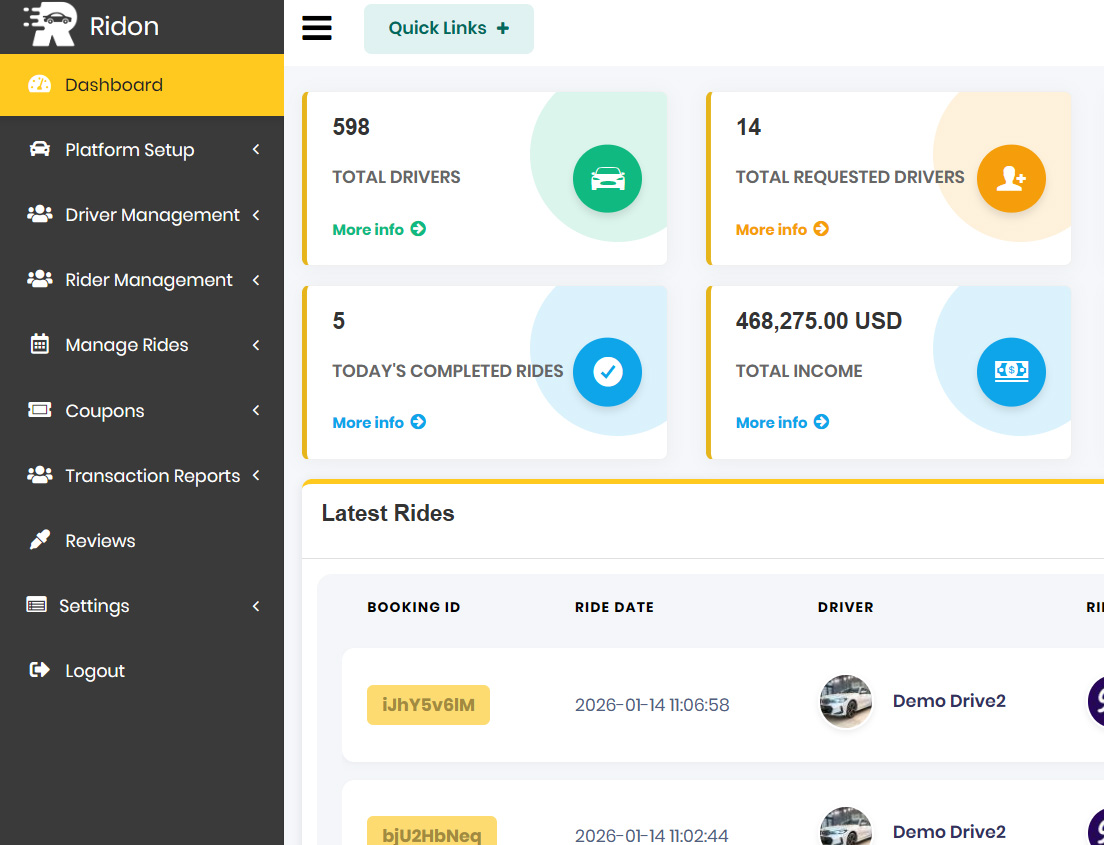
Task: Click the add-driver icon on Total Requested Drivers card
Action: pyautogui.click(x=1011, y=178)
